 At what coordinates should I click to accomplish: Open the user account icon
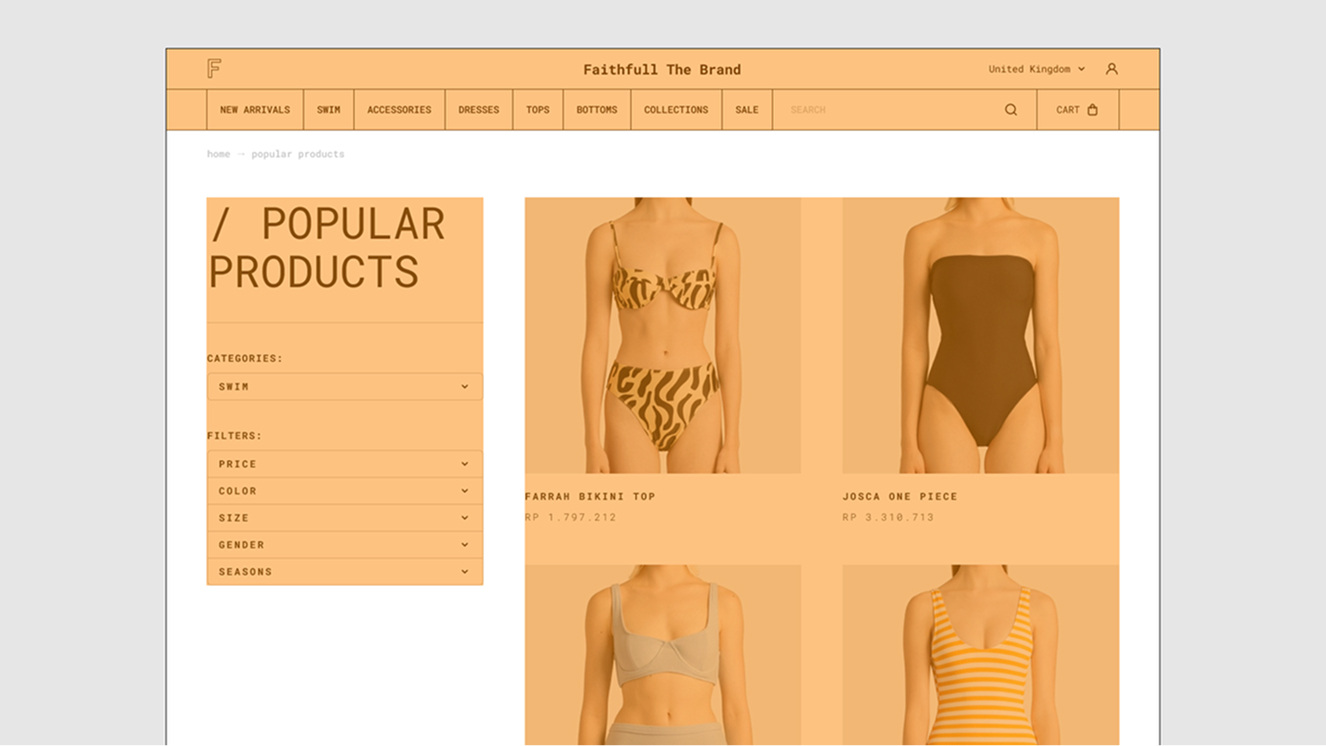1111,69
